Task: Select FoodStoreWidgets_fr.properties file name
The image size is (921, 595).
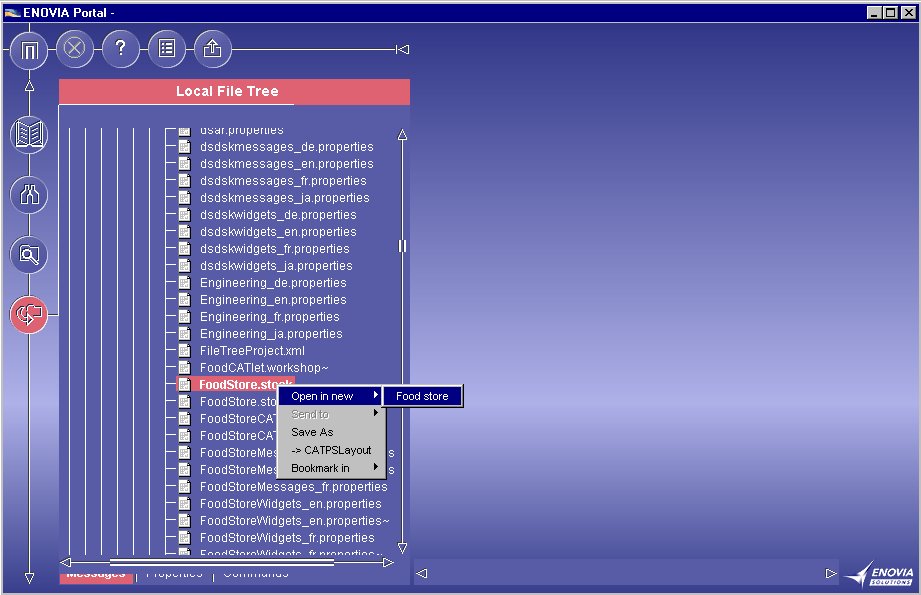Action: point(287,538)
